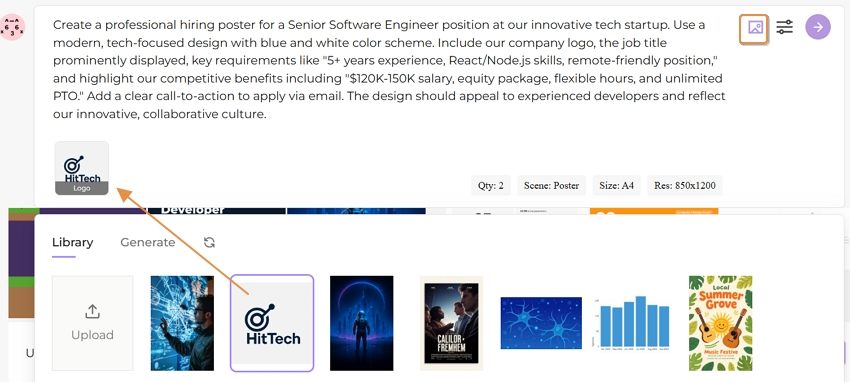Open the Size: A4 selector

pyautogui.click(x=616, y=185)
